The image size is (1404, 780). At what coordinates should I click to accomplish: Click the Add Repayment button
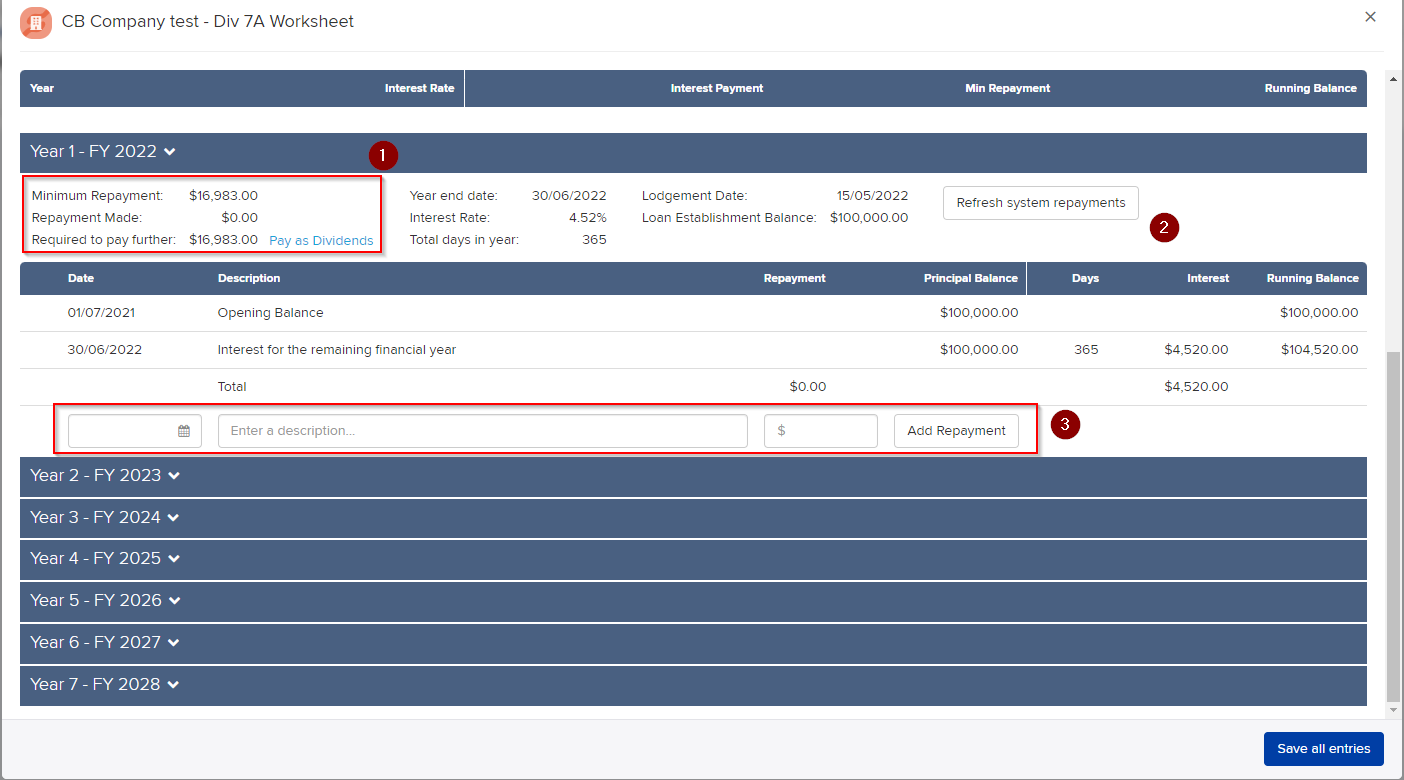point(956,431)
